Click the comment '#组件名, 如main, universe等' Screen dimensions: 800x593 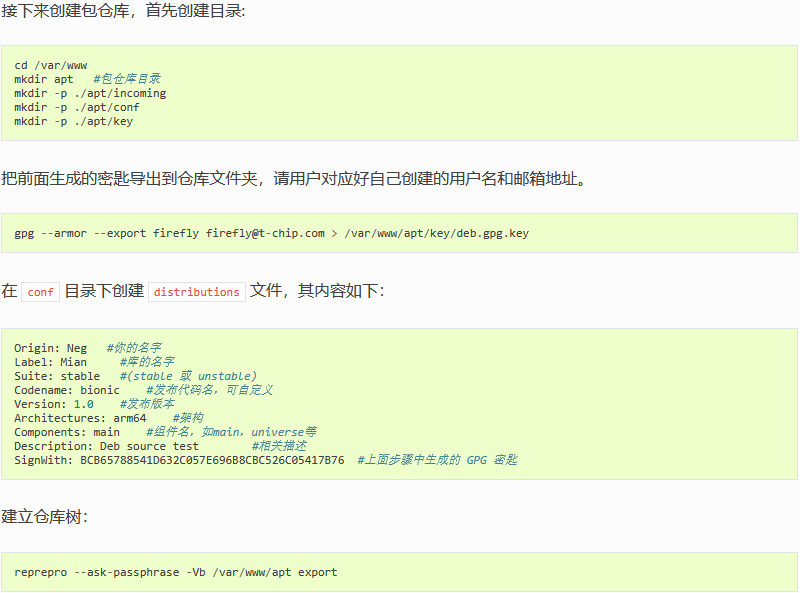(232, 432)
